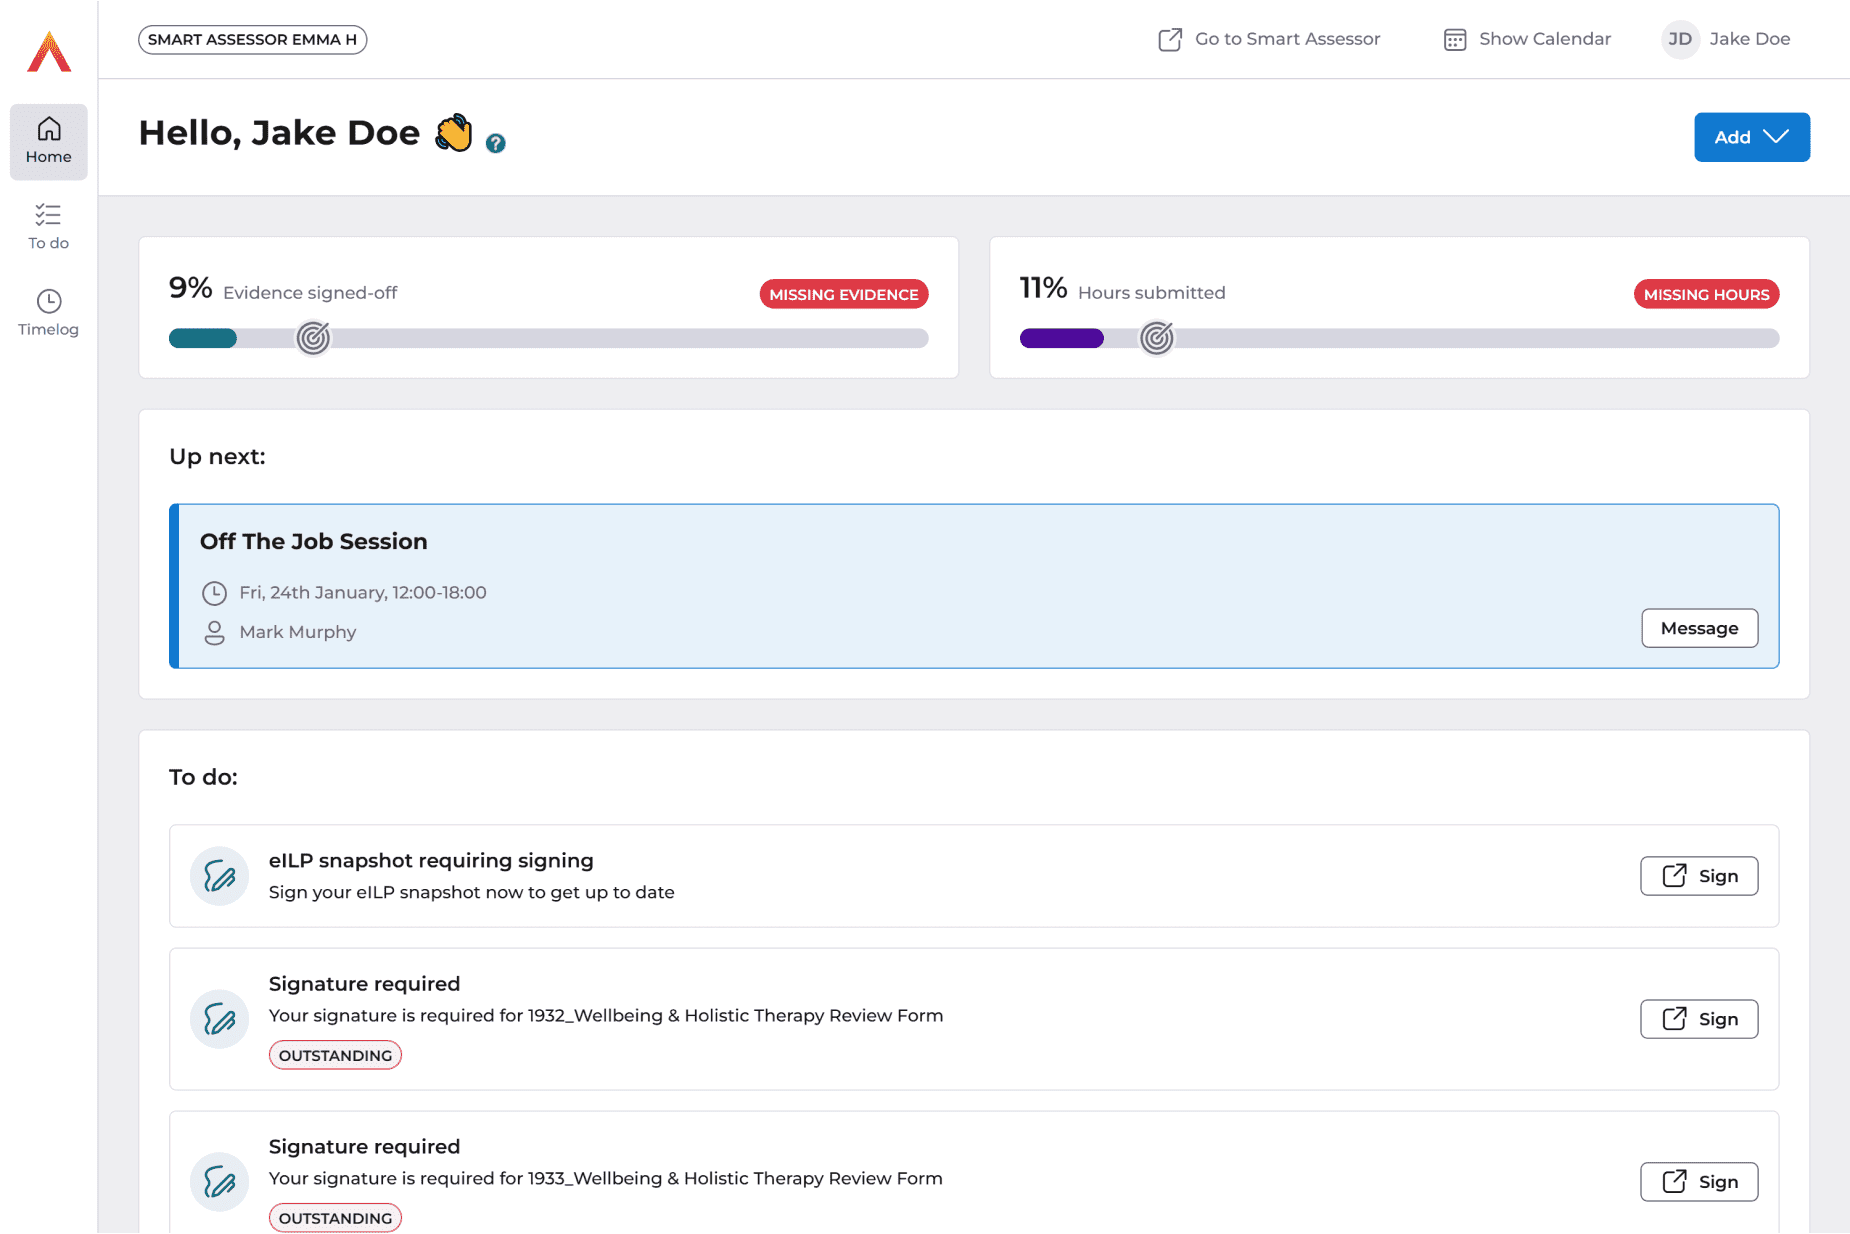Click the evidence target marker icon

[x=313, y=338]
